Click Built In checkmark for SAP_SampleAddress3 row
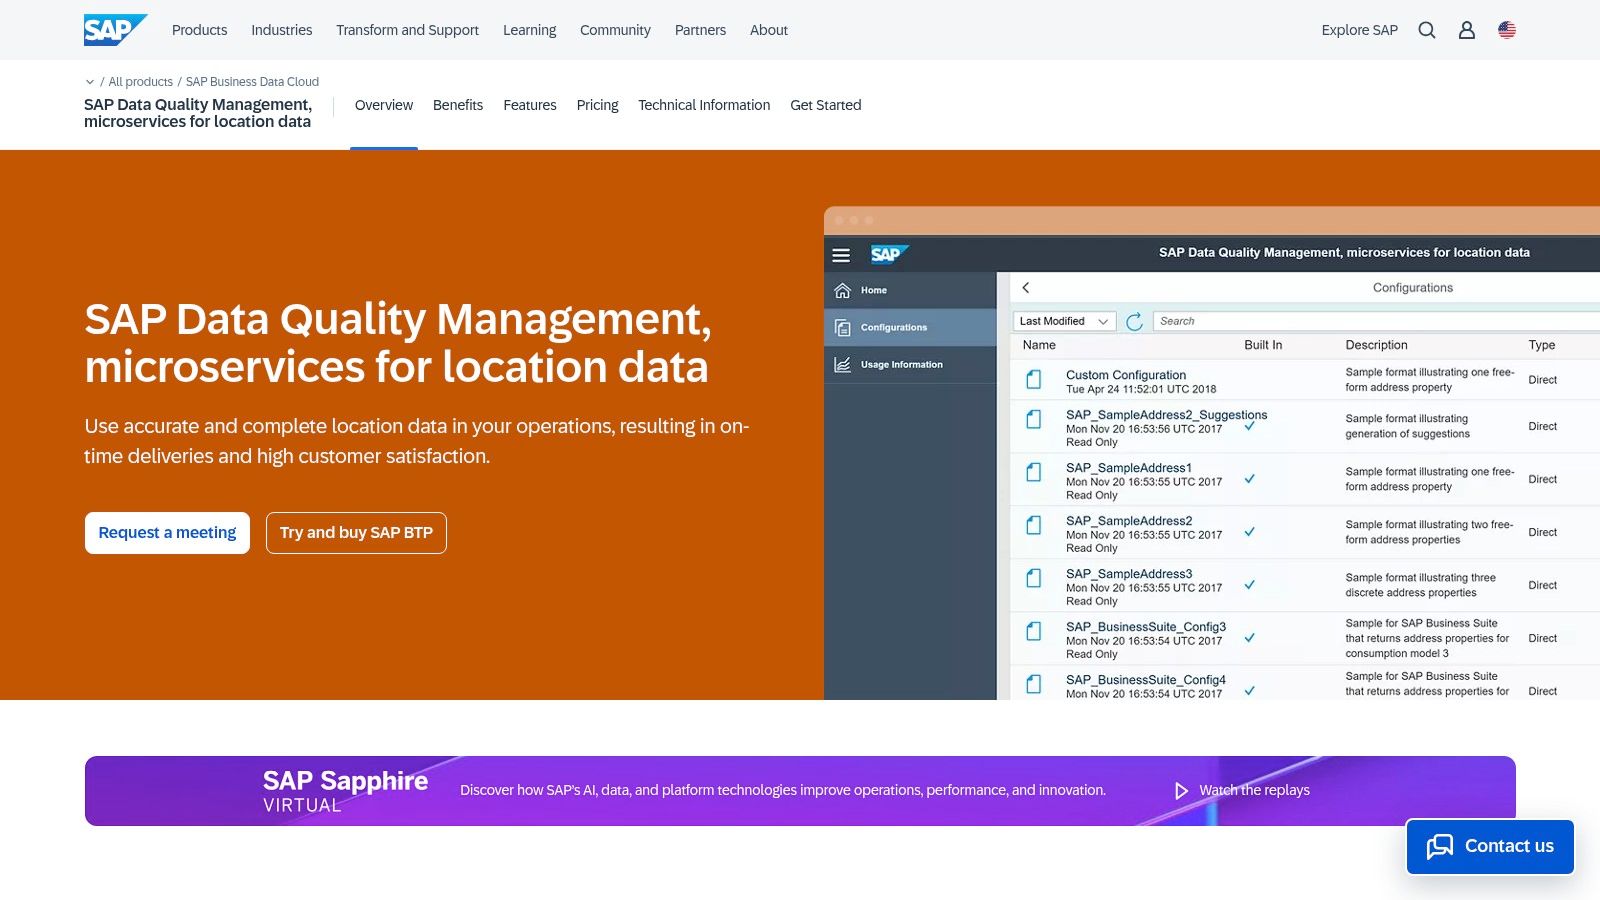The height and width of the screenshot is (900, 1600). (x=1250, y=585)
